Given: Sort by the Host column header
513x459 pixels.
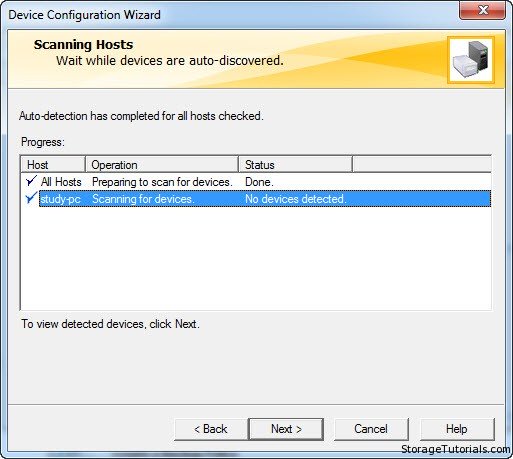Looking at the screenshot, I should point(53,165).
